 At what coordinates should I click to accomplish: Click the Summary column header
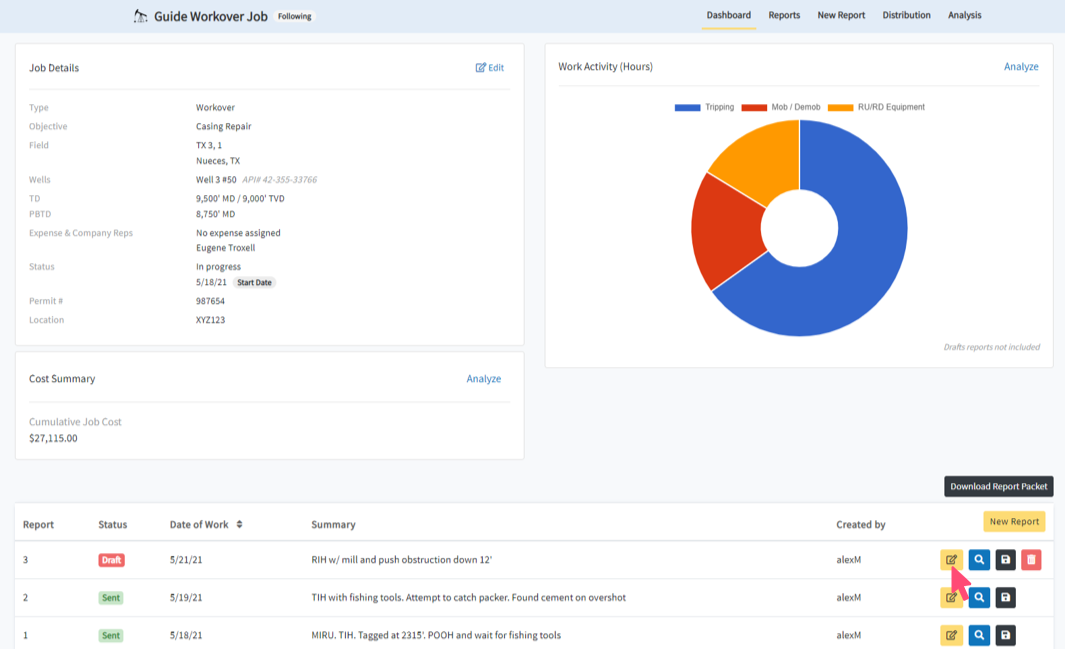point(333,524)
